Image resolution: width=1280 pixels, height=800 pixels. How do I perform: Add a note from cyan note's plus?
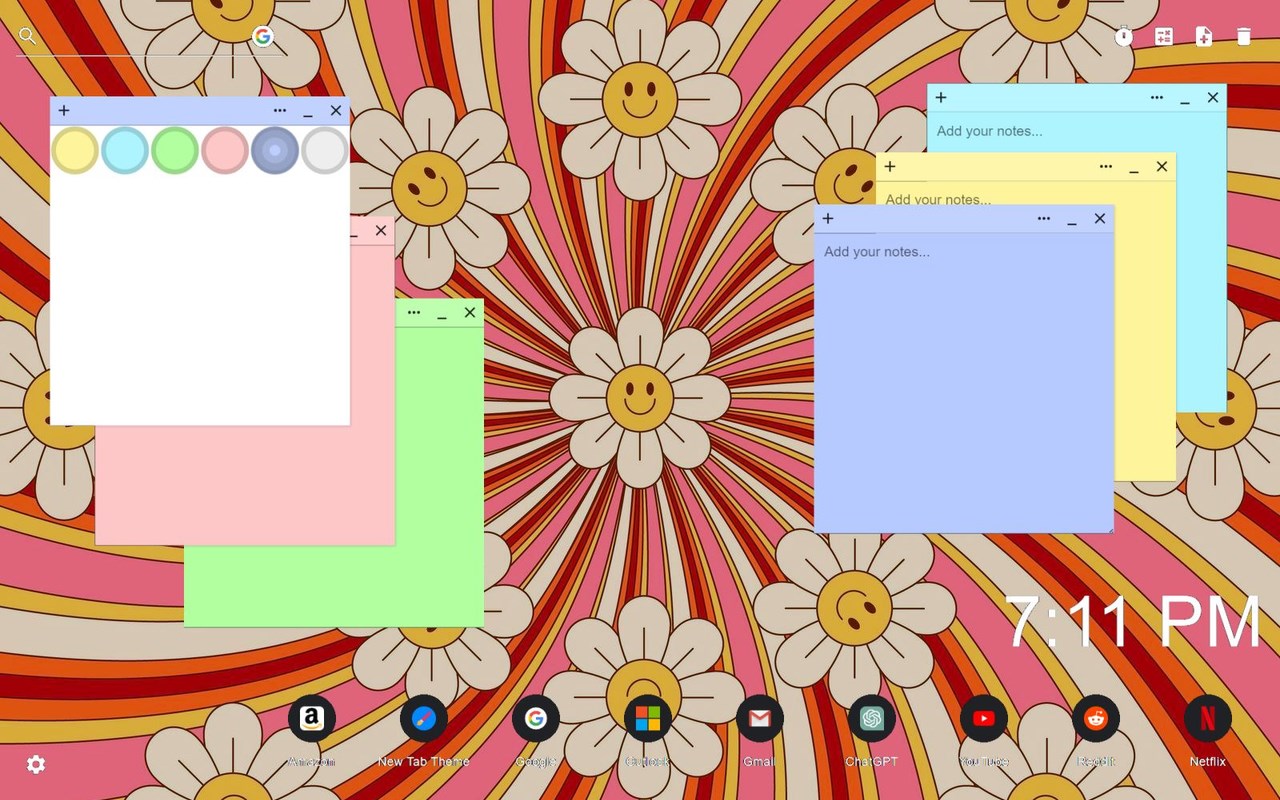click(941, 98)
